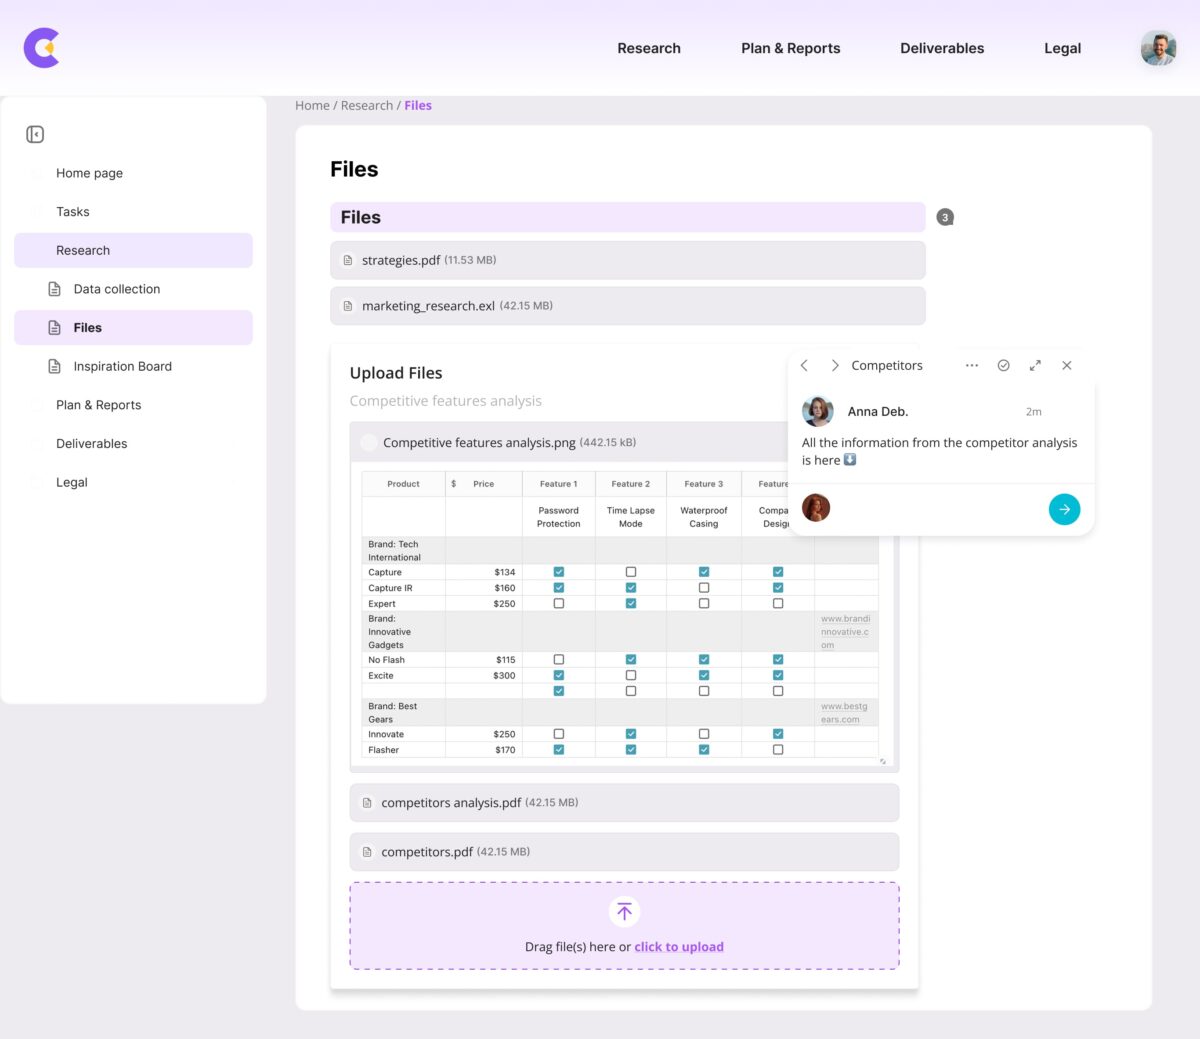Click the document icon next to Inspiration Board
The image size is (1200, 1039).
[54, 366]
